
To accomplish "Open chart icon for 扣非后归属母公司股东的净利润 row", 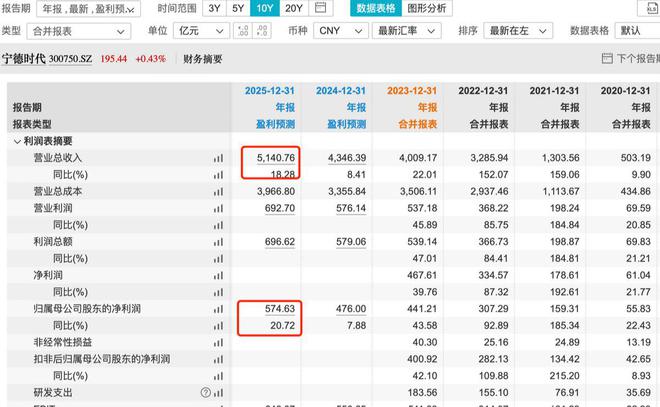I will pyautogui.click(x=218, y=359).
